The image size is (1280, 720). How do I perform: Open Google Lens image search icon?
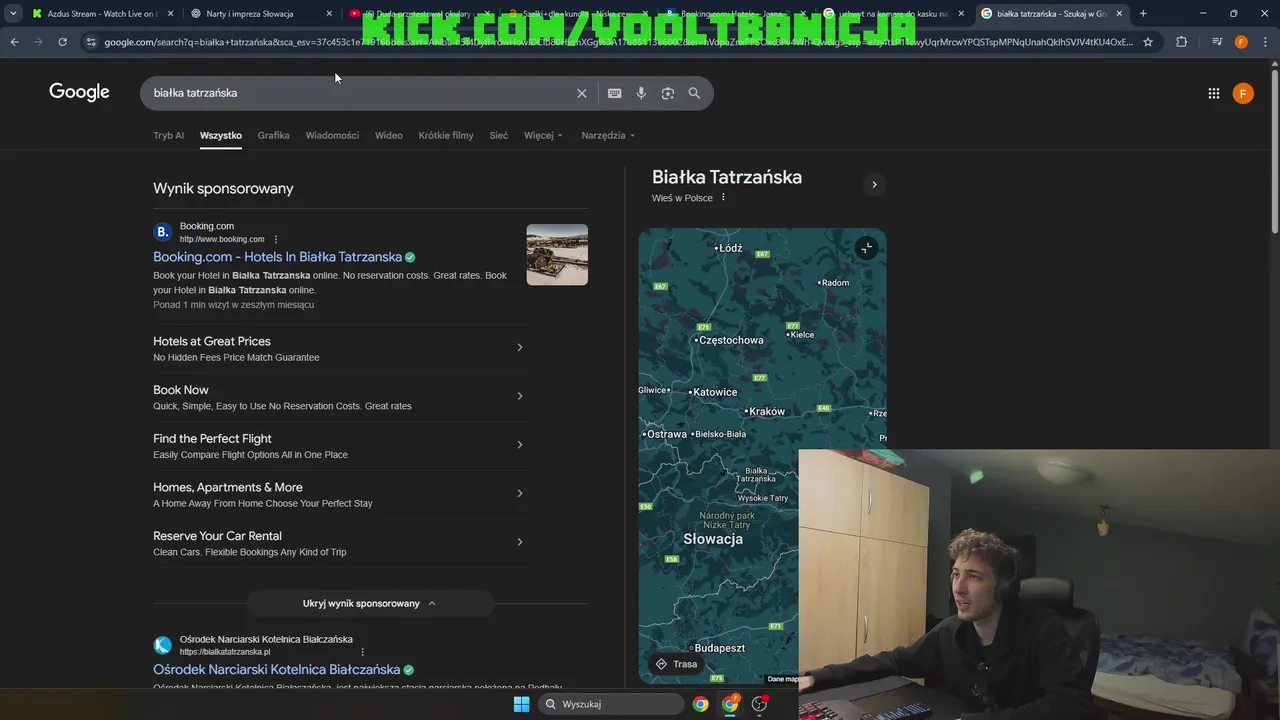tap(668, 93)
